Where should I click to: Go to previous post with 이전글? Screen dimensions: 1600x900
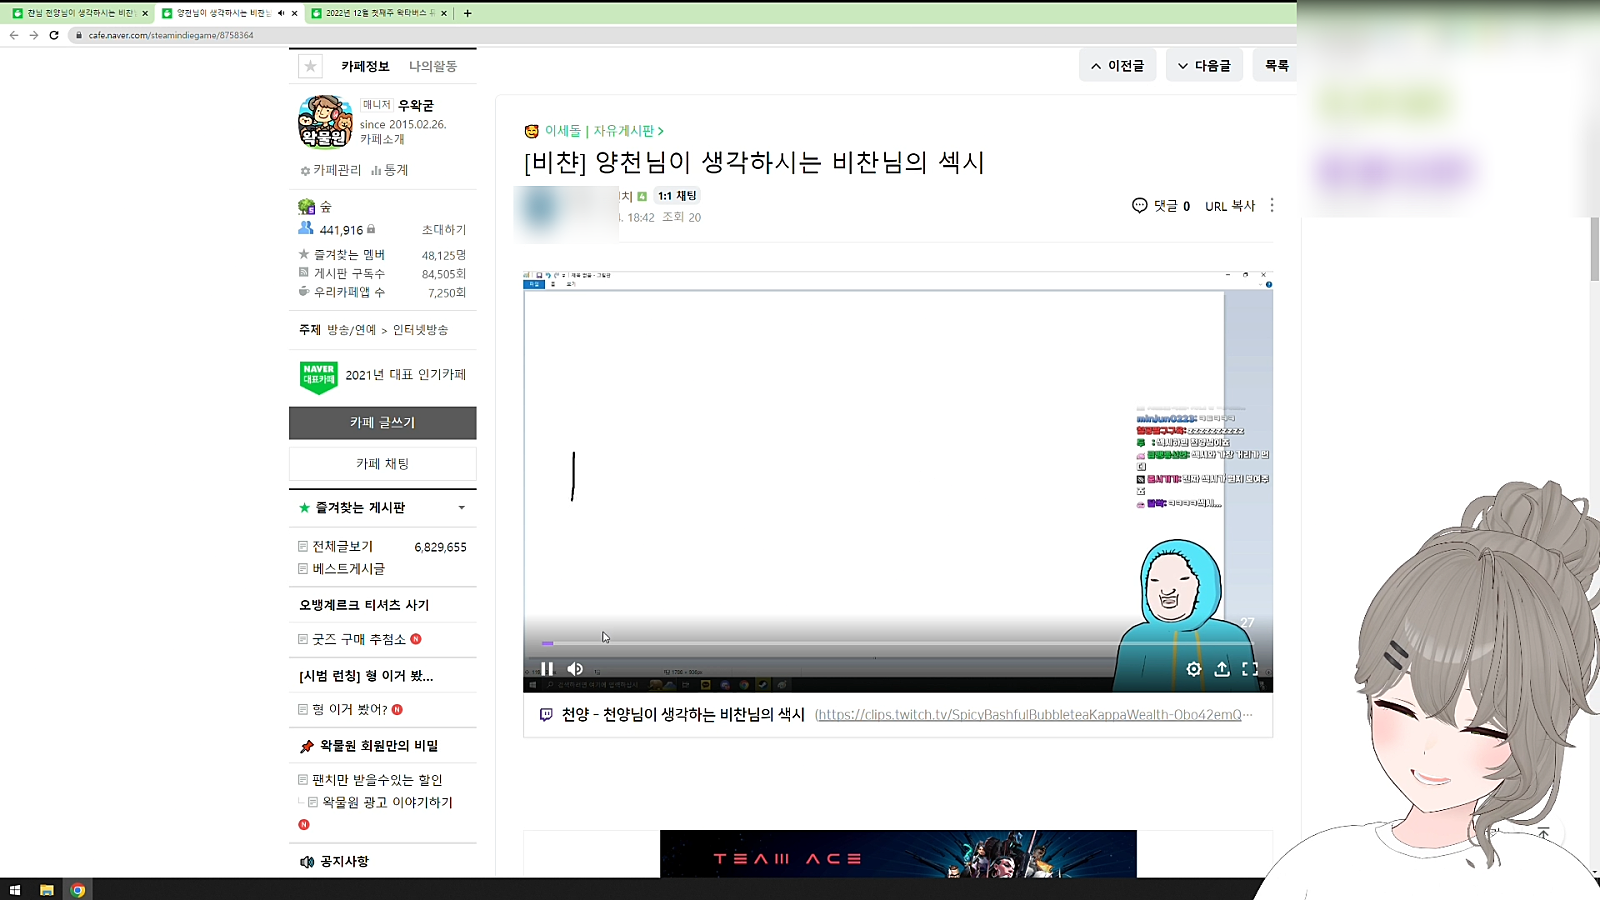[x=1117, y=66]
